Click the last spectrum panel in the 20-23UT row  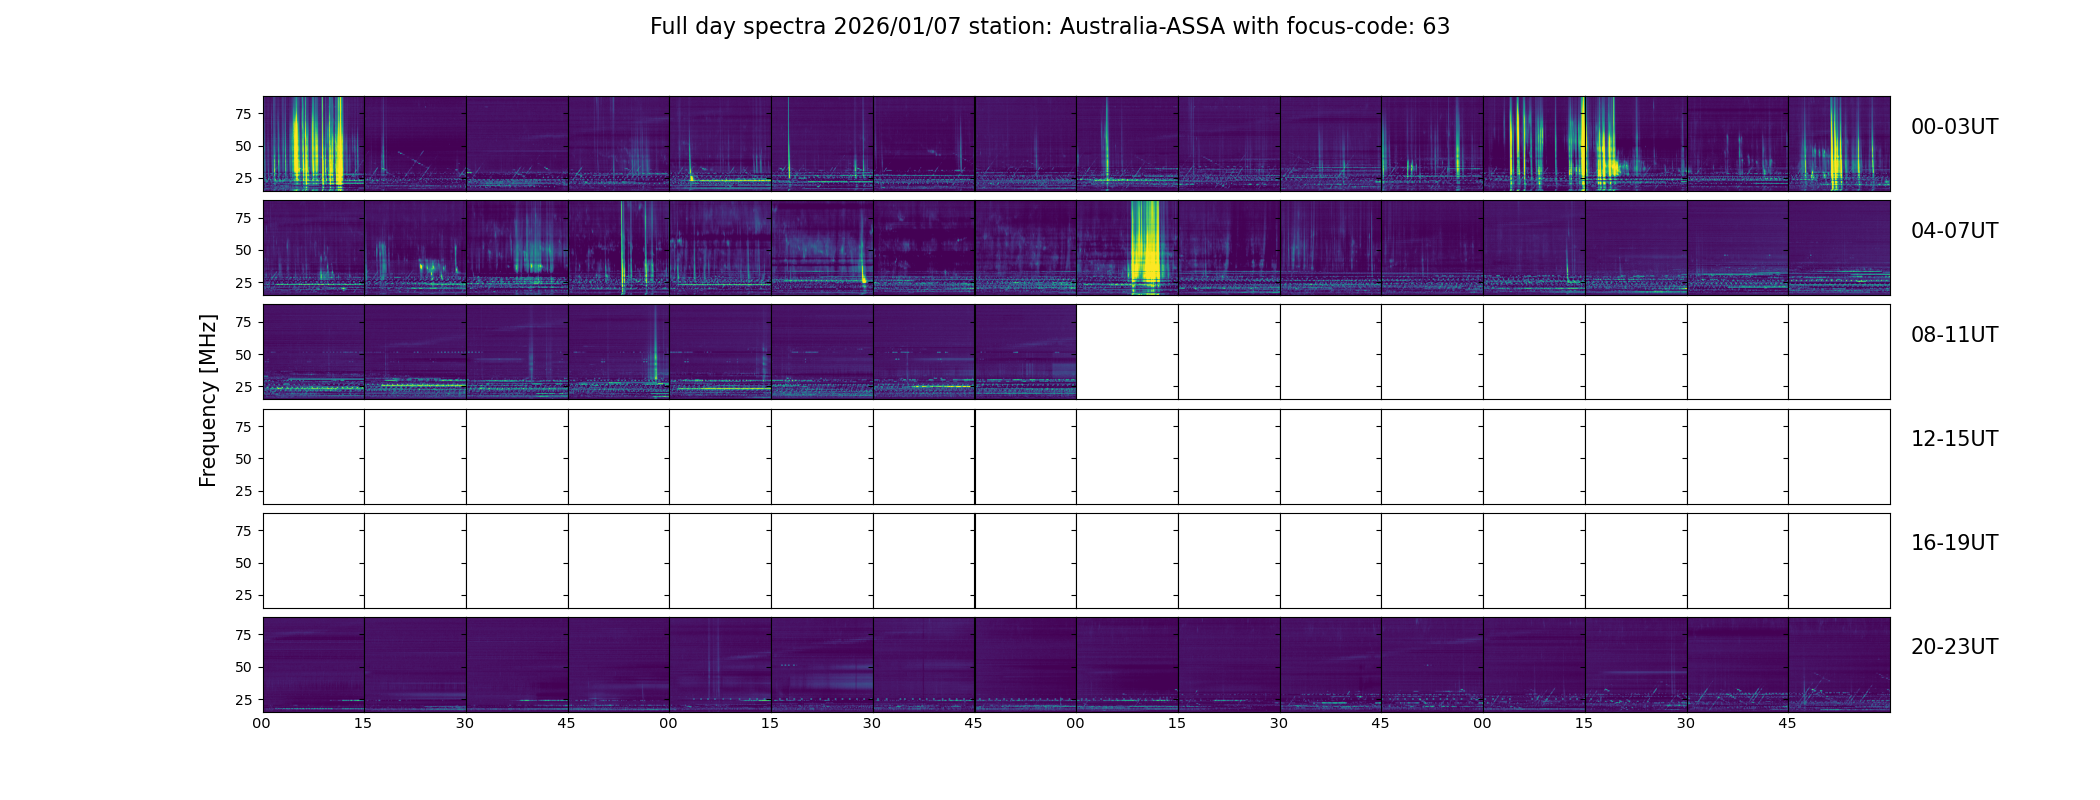pos(1839,664)
